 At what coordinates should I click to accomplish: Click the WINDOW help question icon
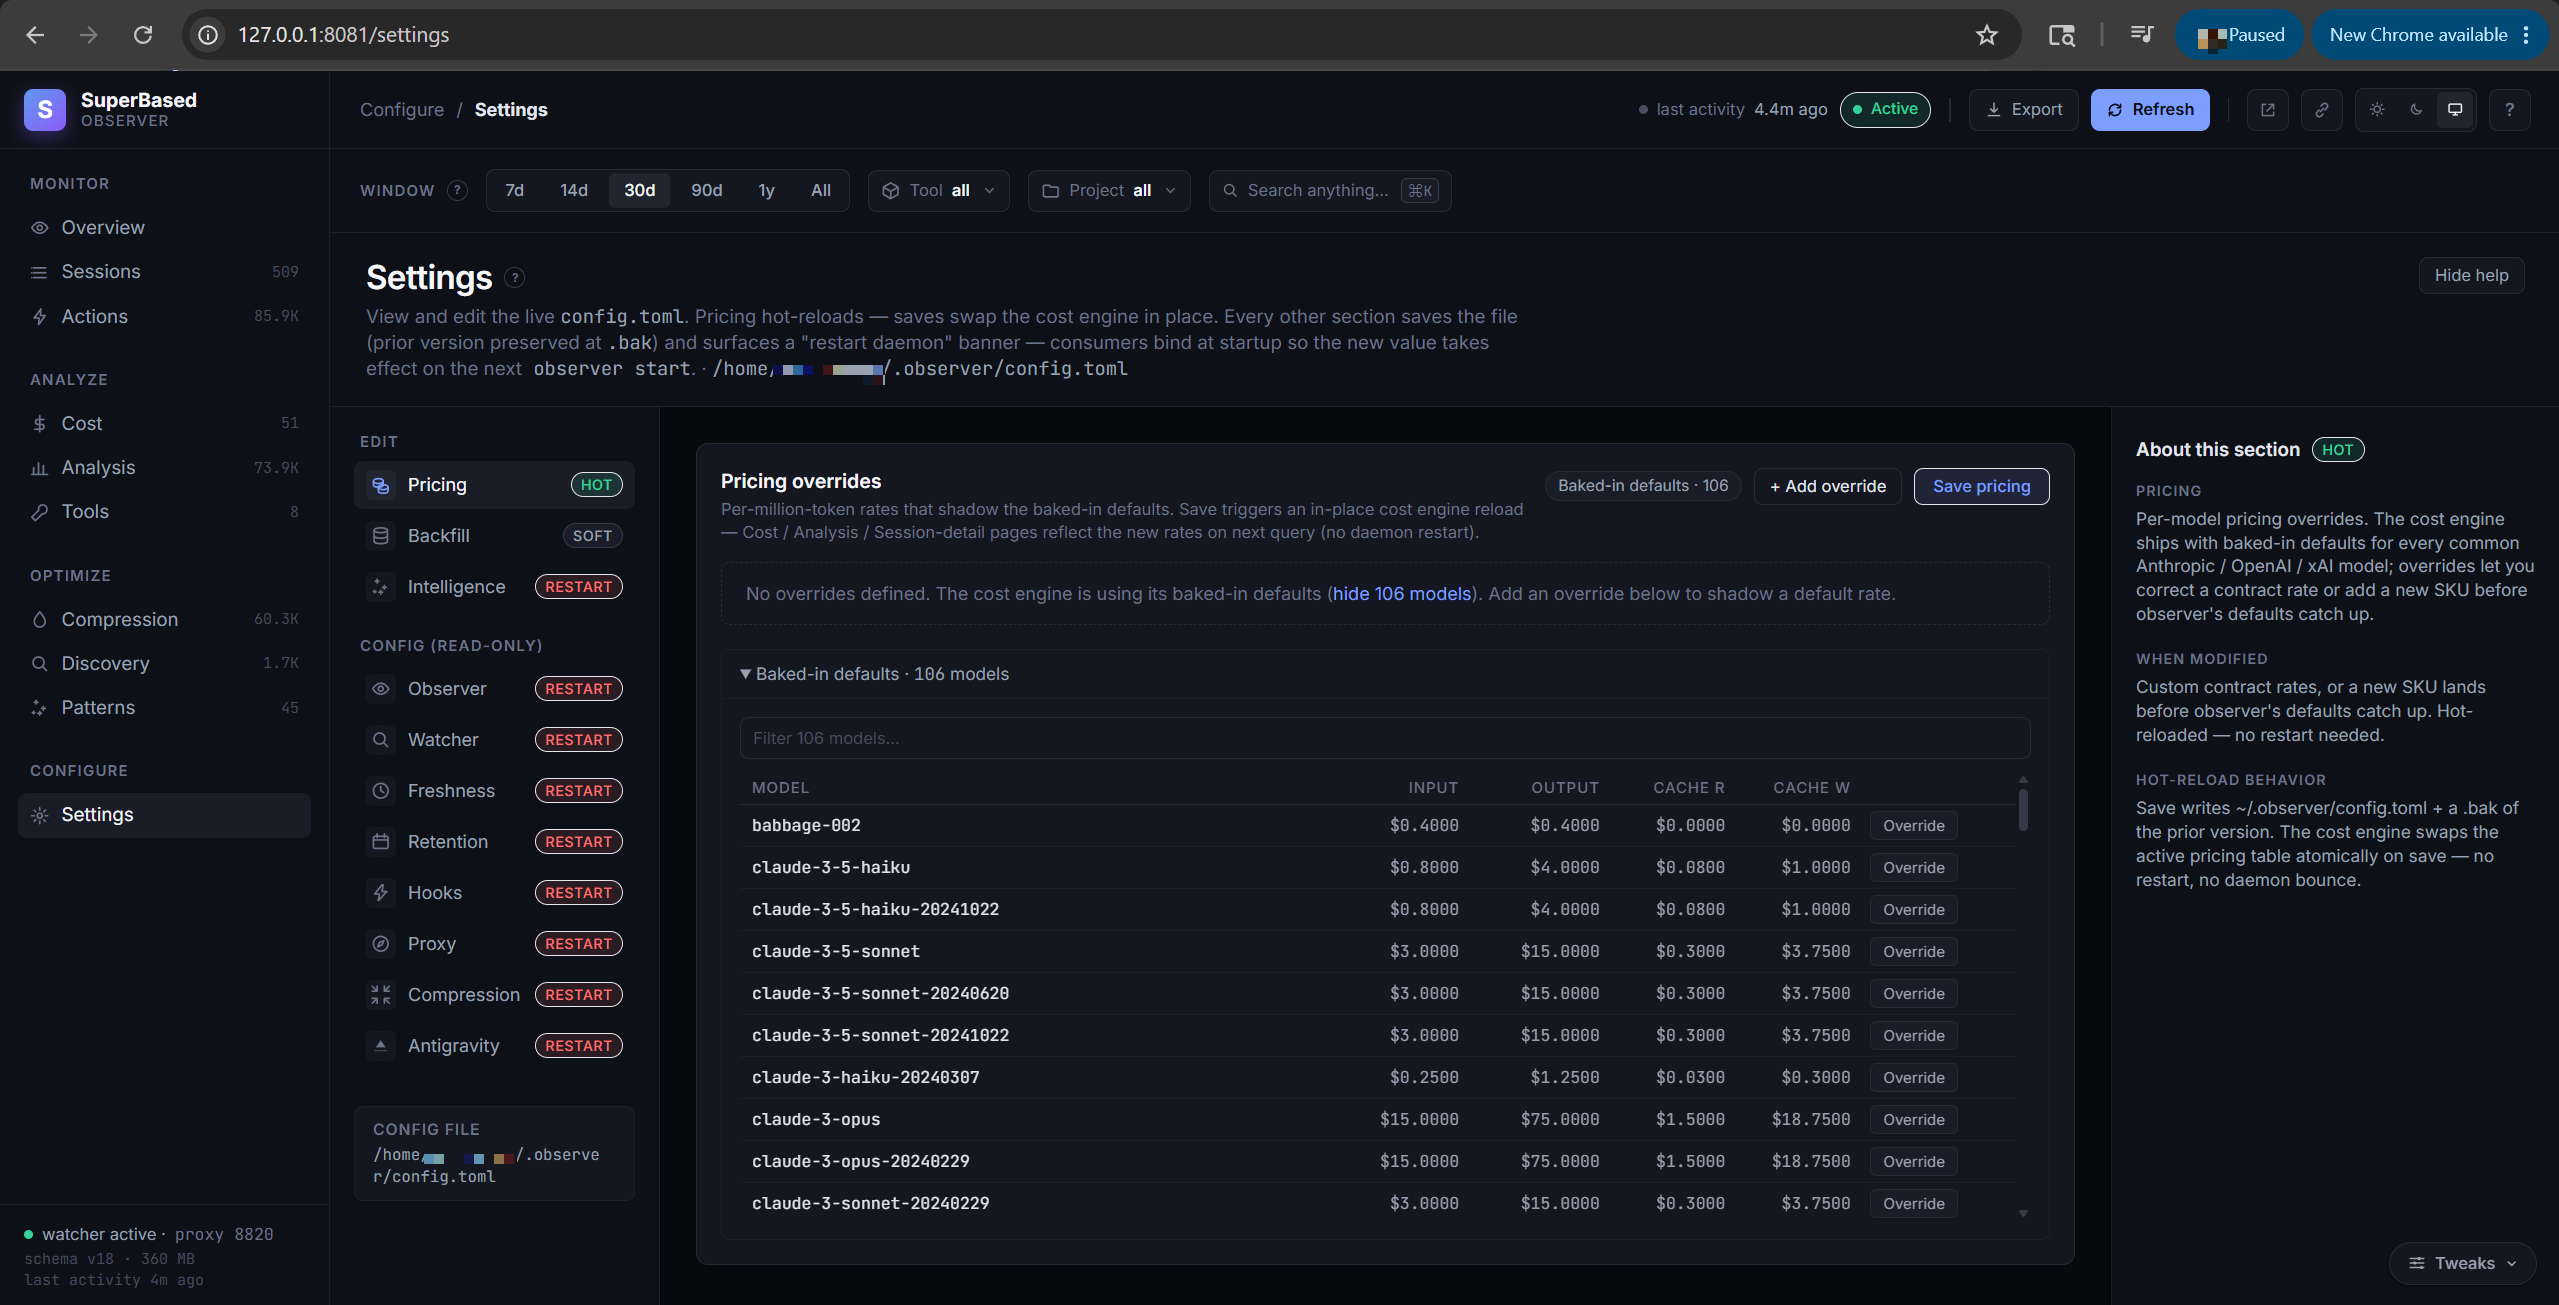457,190
